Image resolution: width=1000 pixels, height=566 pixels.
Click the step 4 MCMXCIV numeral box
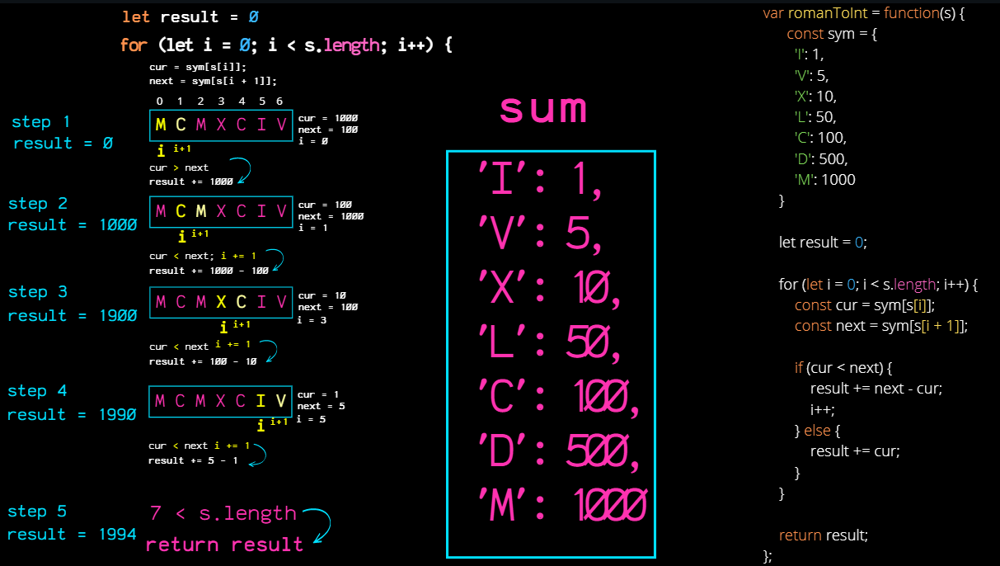(221, 401)
